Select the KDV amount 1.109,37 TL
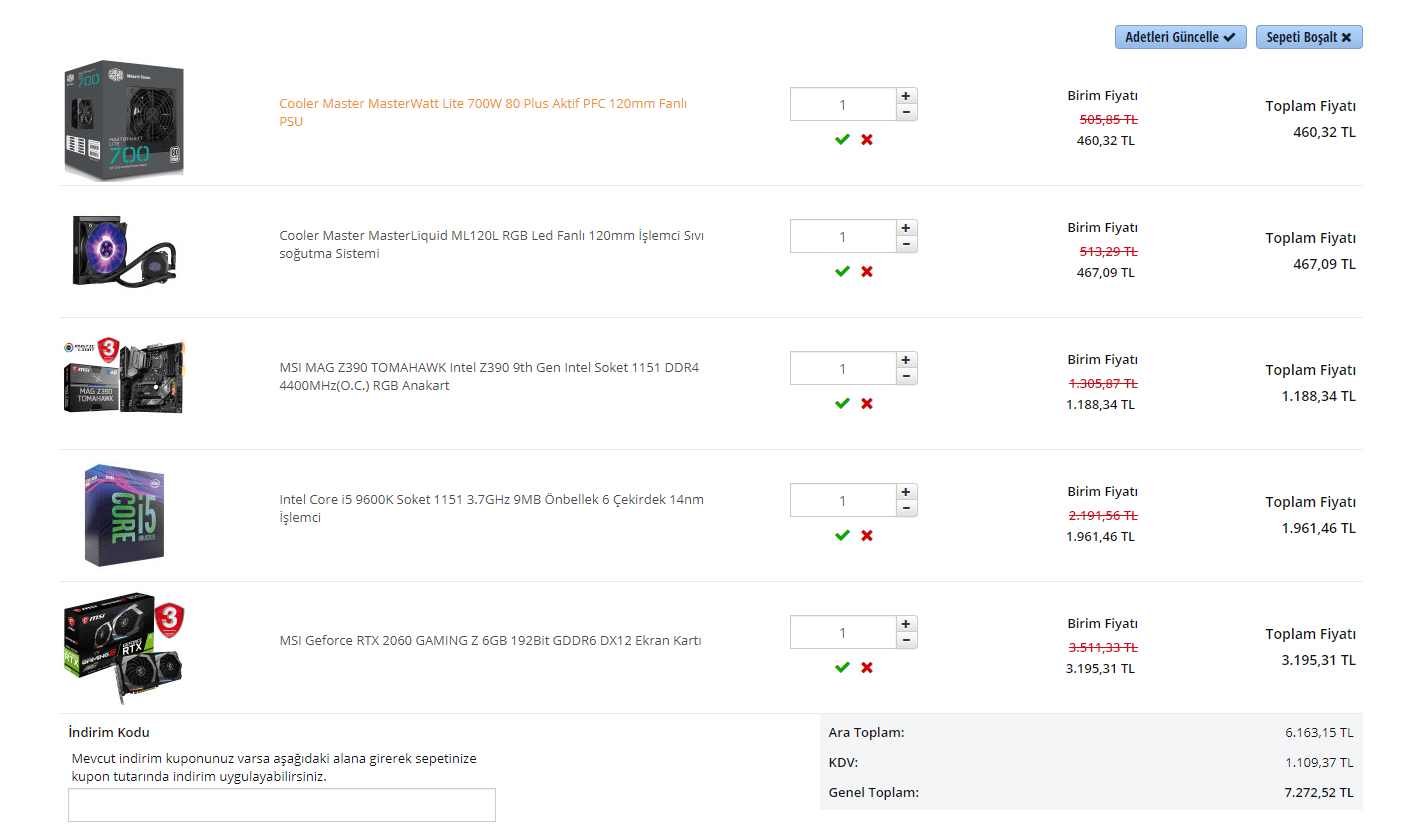1425x826 pixels. [x=1319, y=763]
